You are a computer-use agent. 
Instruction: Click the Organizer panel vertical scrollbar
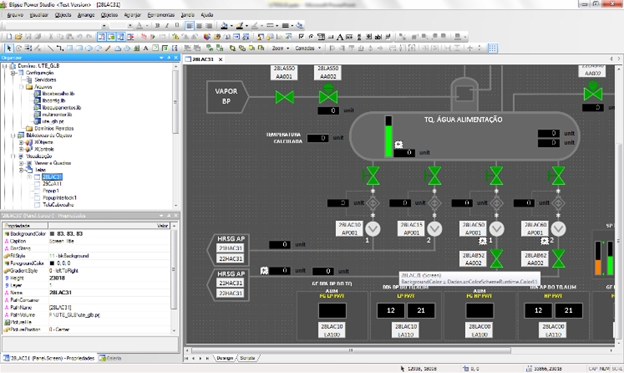[x=176, y=103]
